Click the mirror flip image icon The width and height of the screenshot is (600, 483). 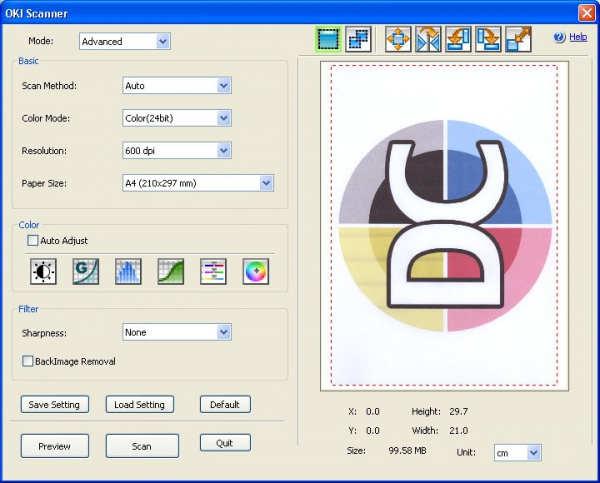(429, 39)
